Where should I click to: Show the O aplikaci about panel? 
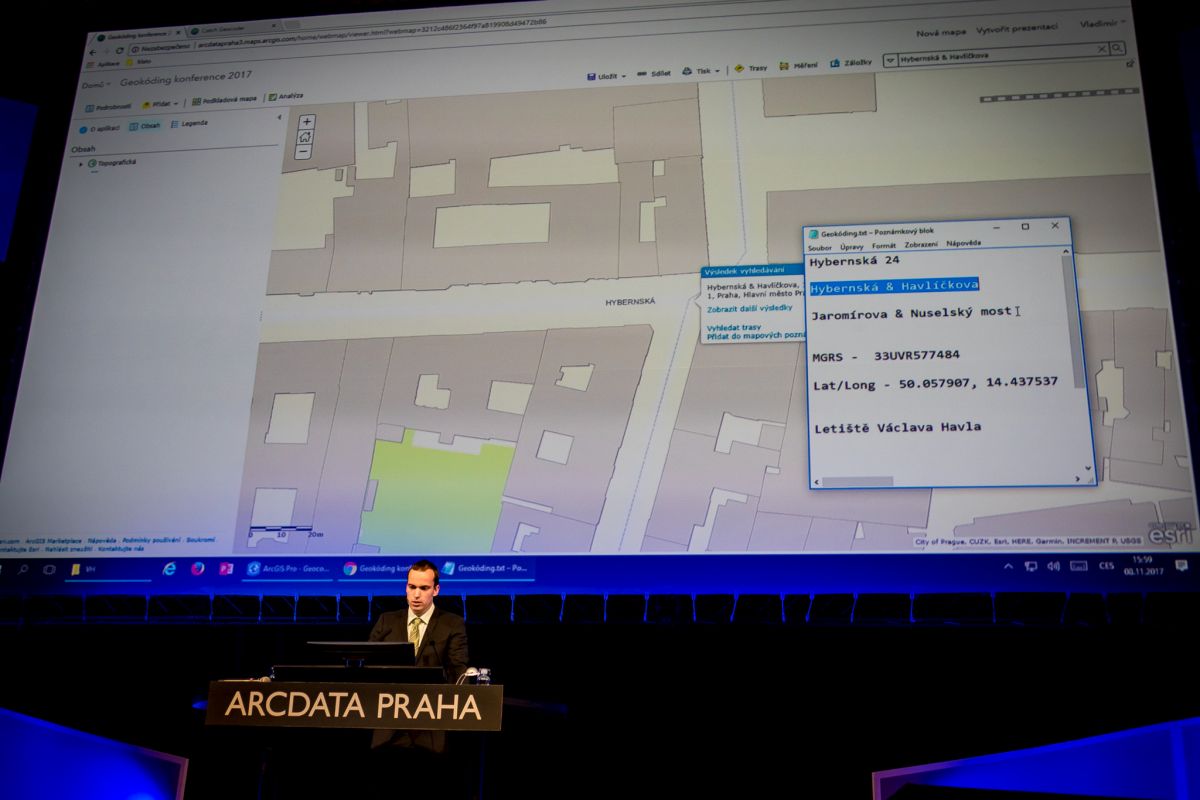pos(100,128)
